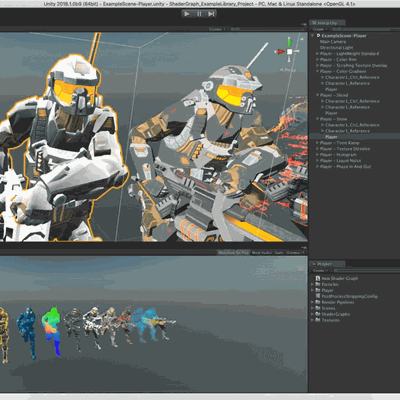Click the red X axis on the scene gizmo
400x400 pixels.
click(x=280, y=51)
